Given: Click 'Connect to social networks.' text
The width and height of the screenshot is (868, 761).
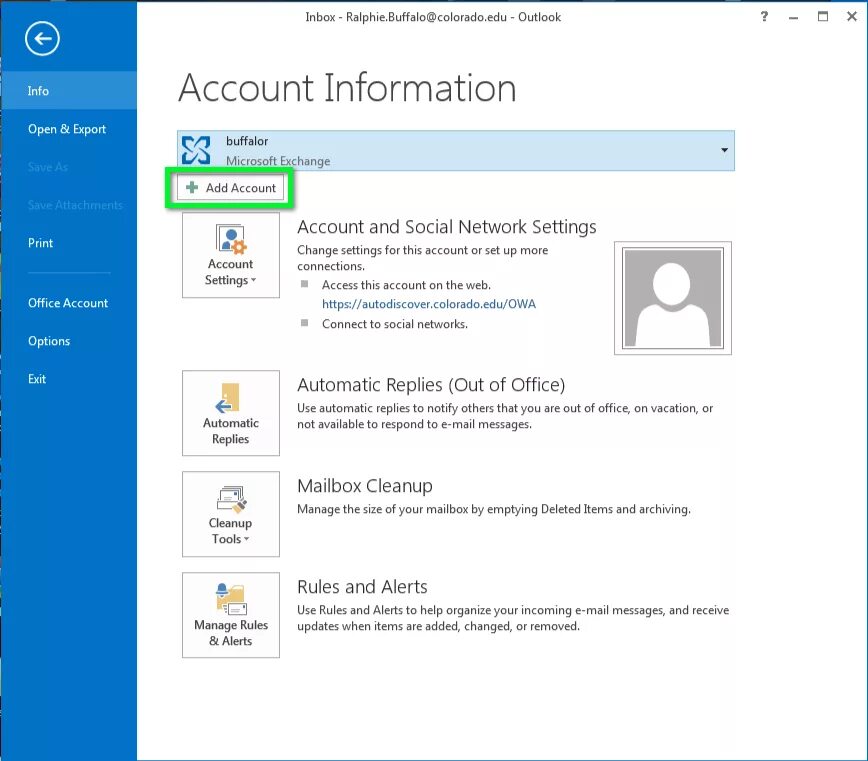Looking at the screenshot, I should tap(395, 324).
